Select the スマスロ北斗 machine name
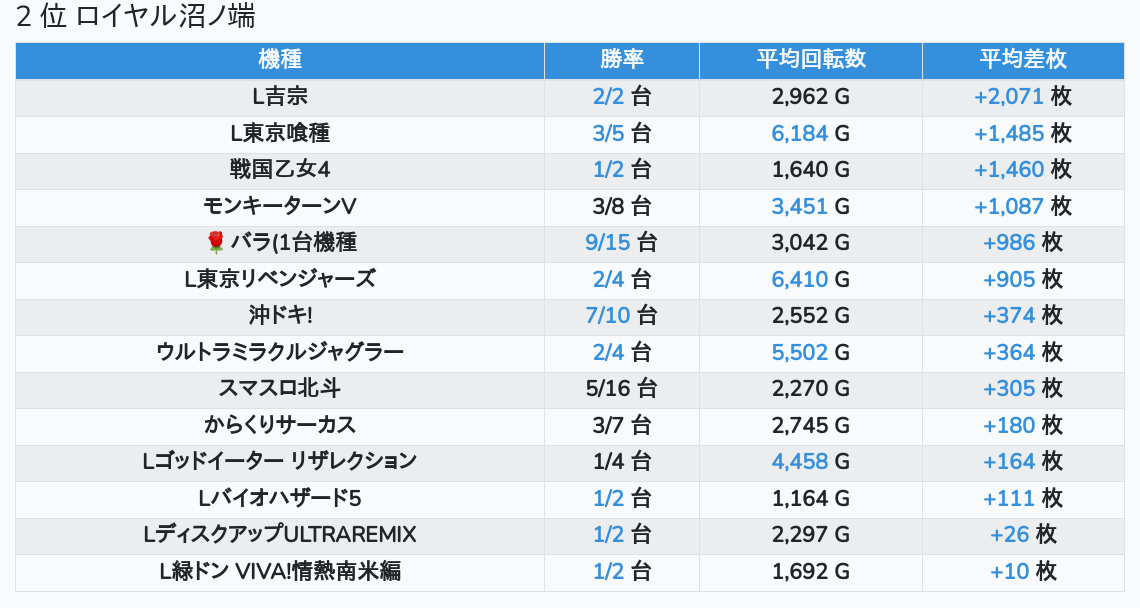1140x608 pixels. pos(280,389)
